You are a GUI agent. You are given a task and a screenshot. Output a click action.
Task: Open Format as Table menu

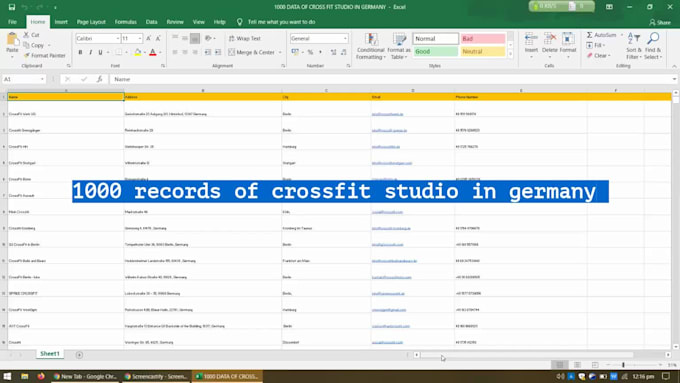tap(399, 46)
